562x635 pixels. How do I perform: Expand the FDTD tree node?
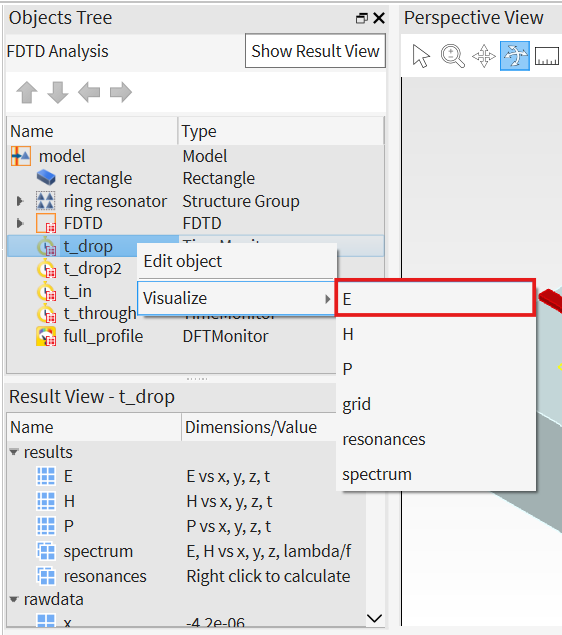point(19,223)
